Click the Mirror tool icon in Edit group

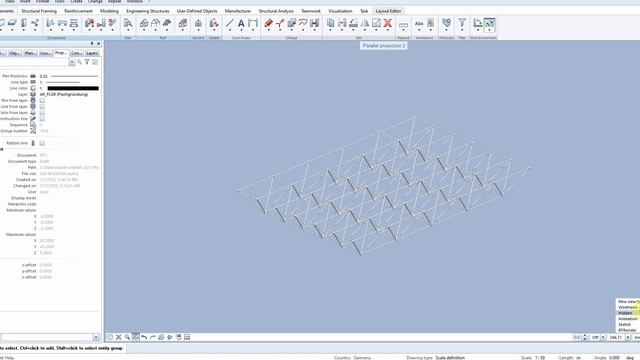(364, 23)
